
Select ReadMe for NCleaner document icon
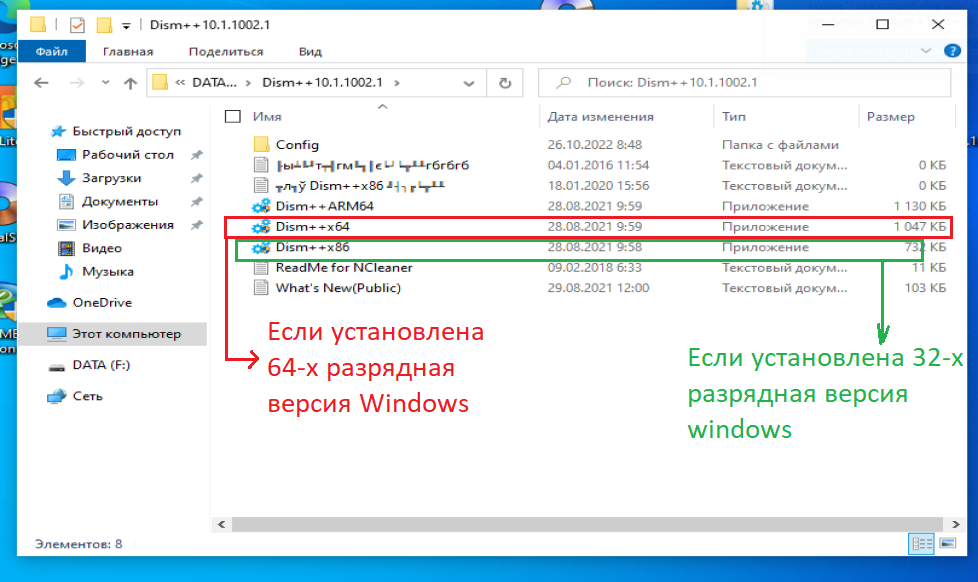(261, 268)
